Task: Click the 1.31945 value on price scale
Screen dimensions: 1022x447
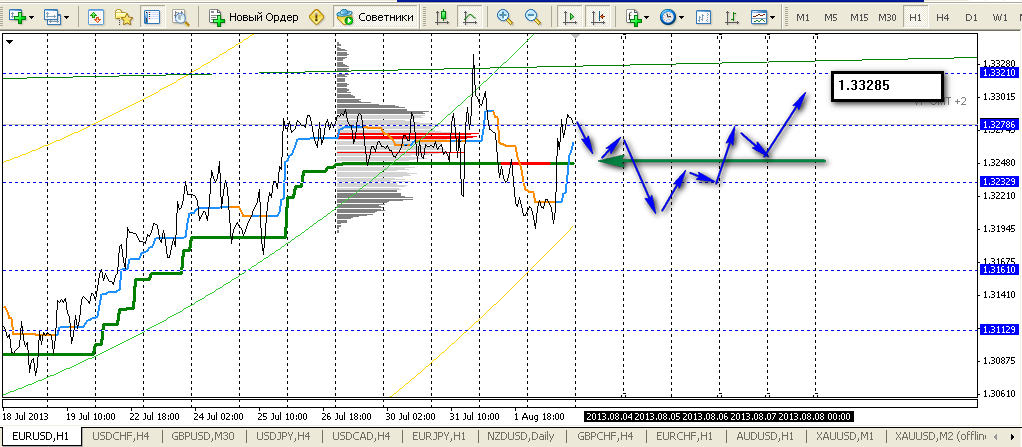Action: (x=999, y=229)
